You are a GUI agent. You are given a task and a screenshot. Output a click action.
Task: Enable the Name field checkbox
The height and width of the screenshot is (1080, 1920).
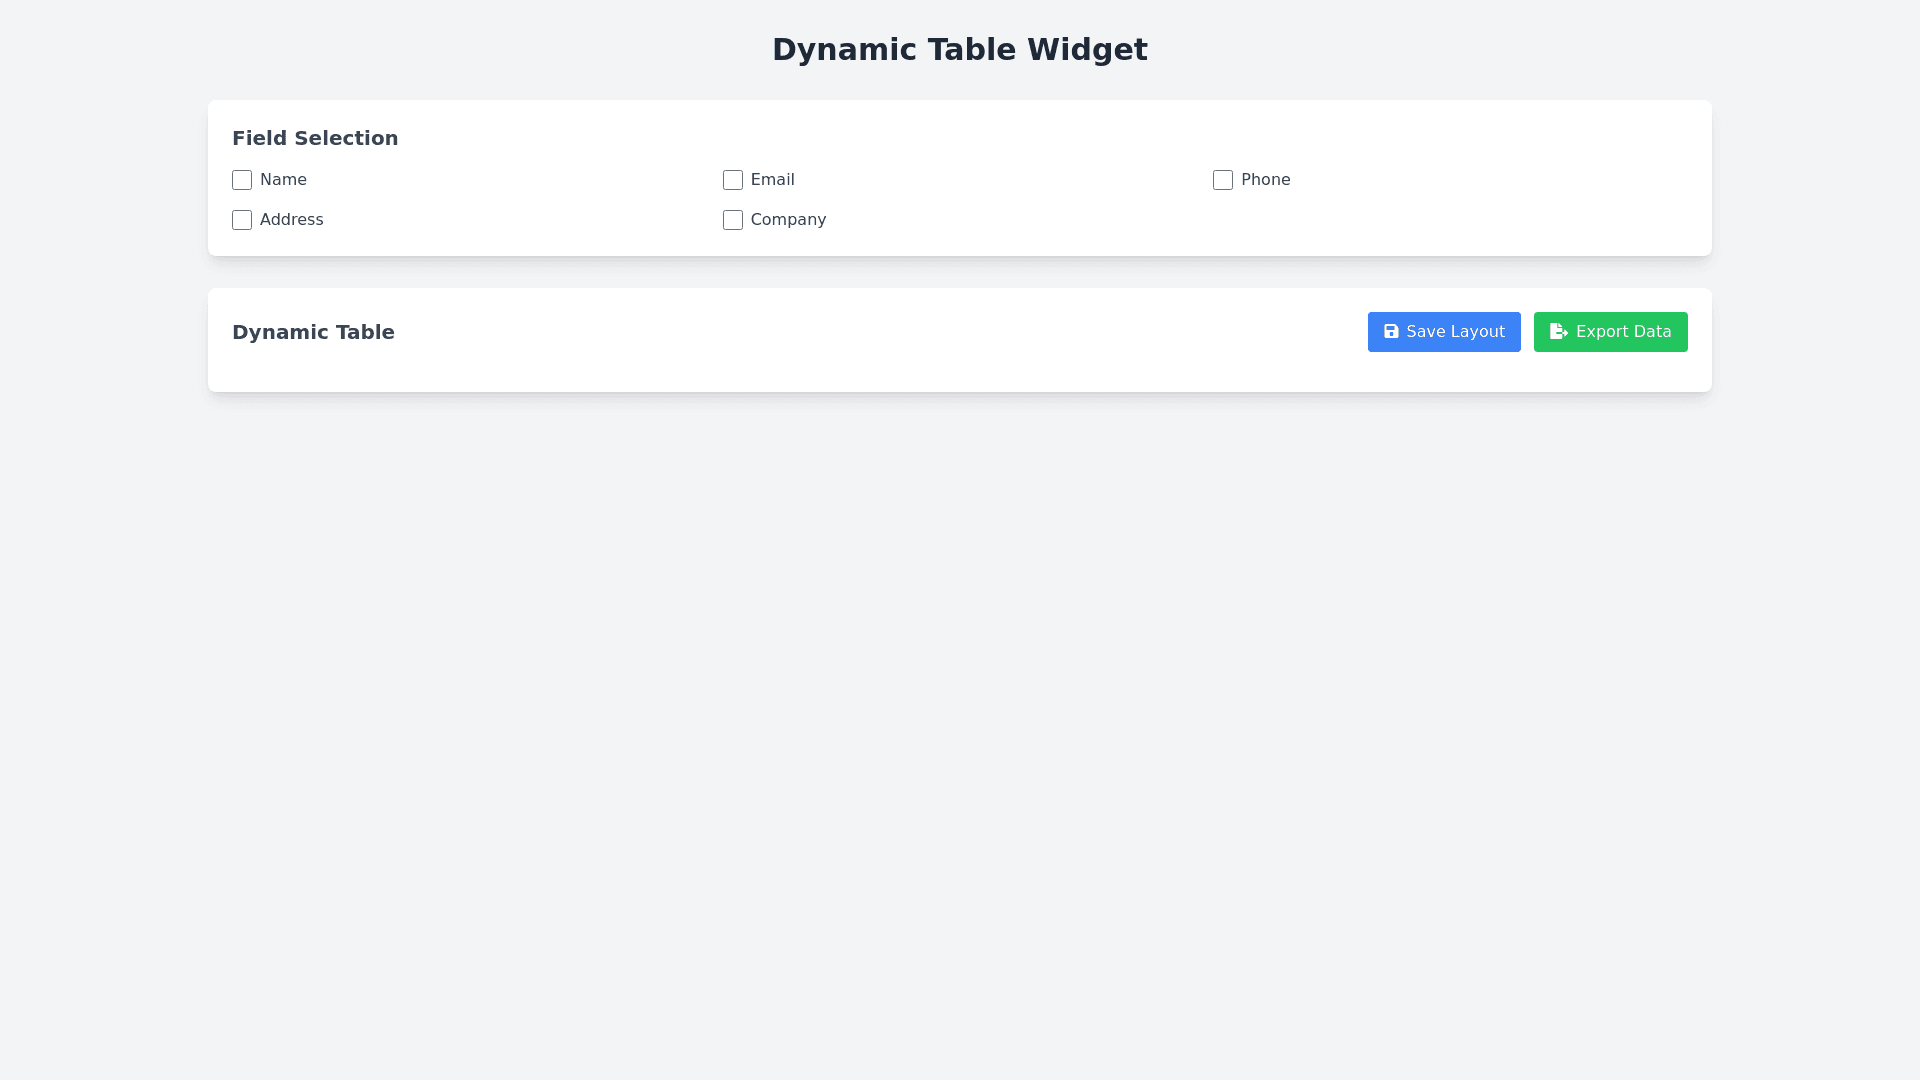click(x=242, y=180)
